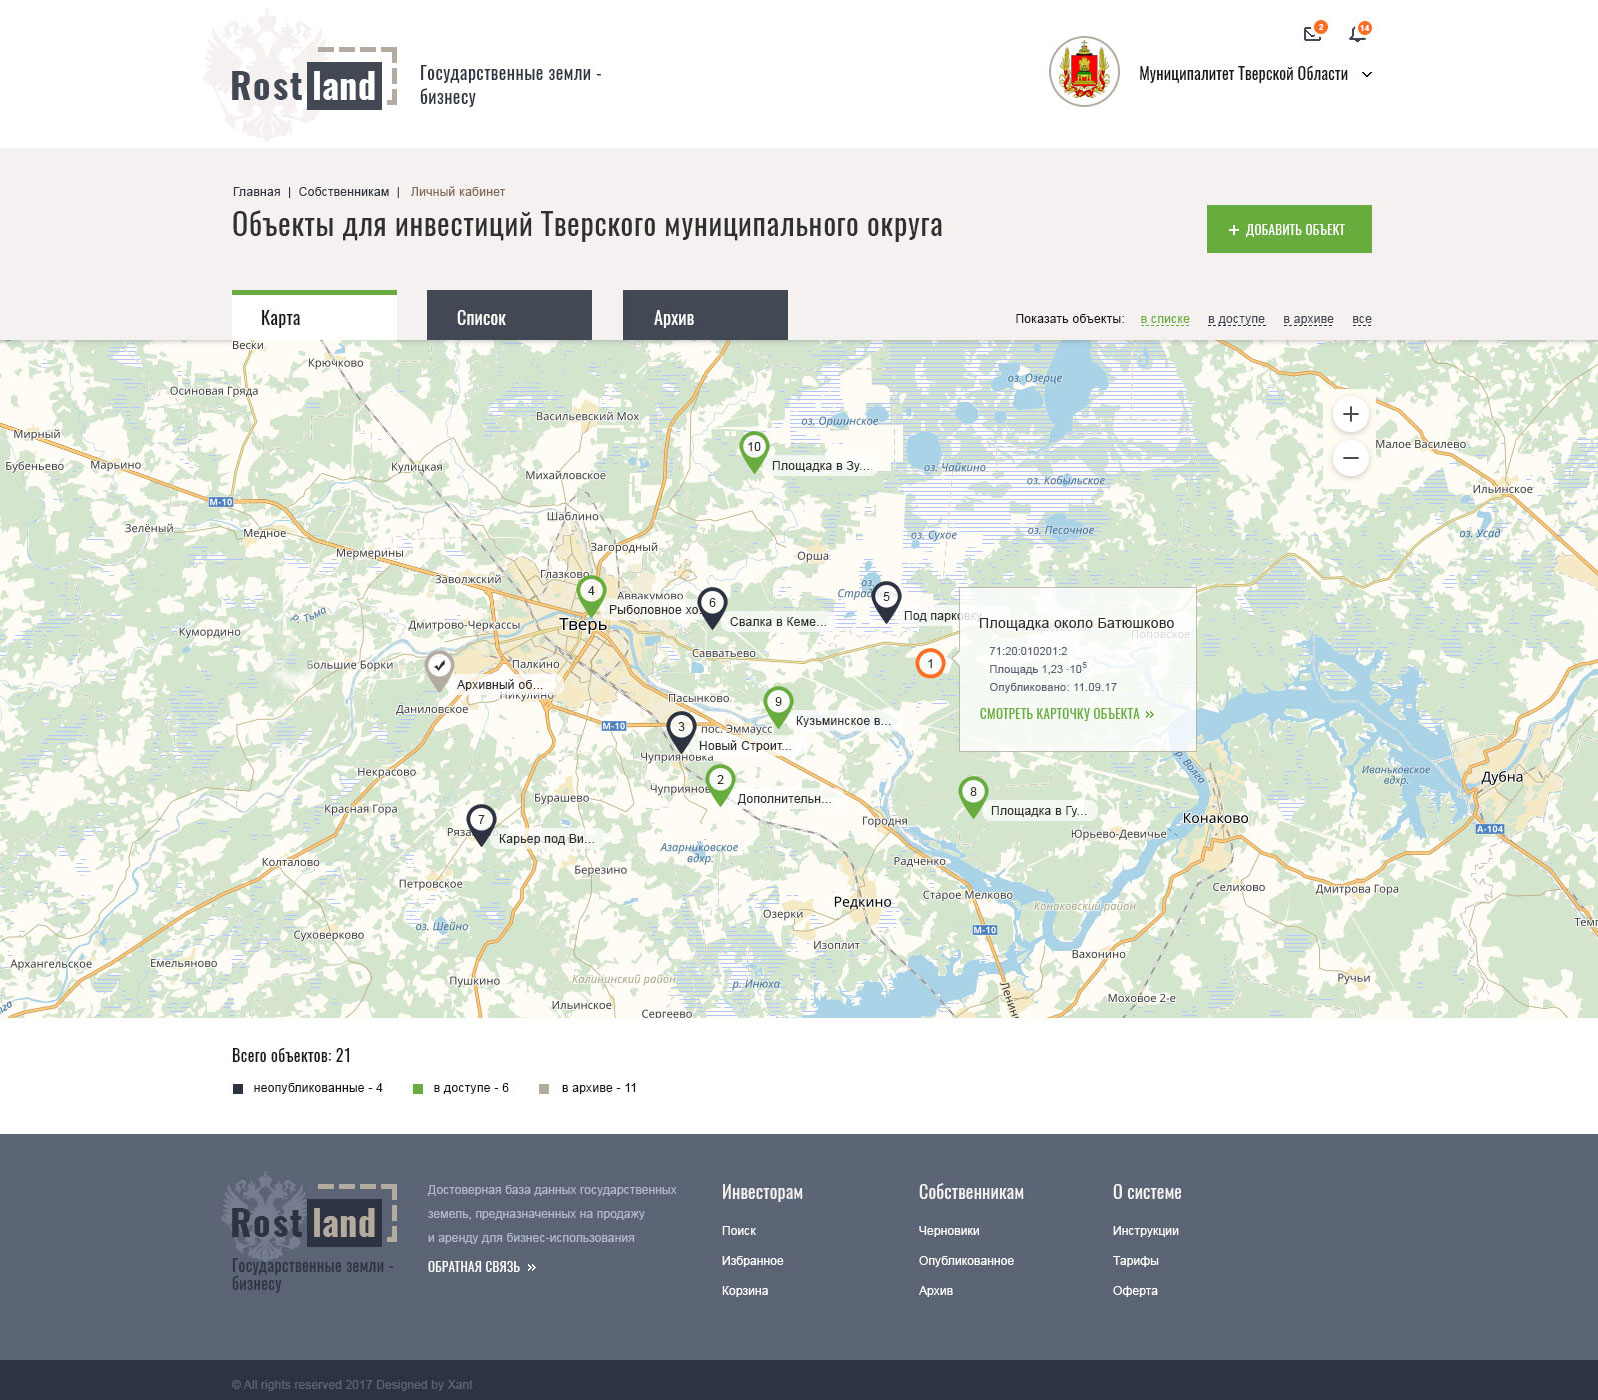
Task: Filter objects by 'в архиве'
Action: coord(1308,319)
